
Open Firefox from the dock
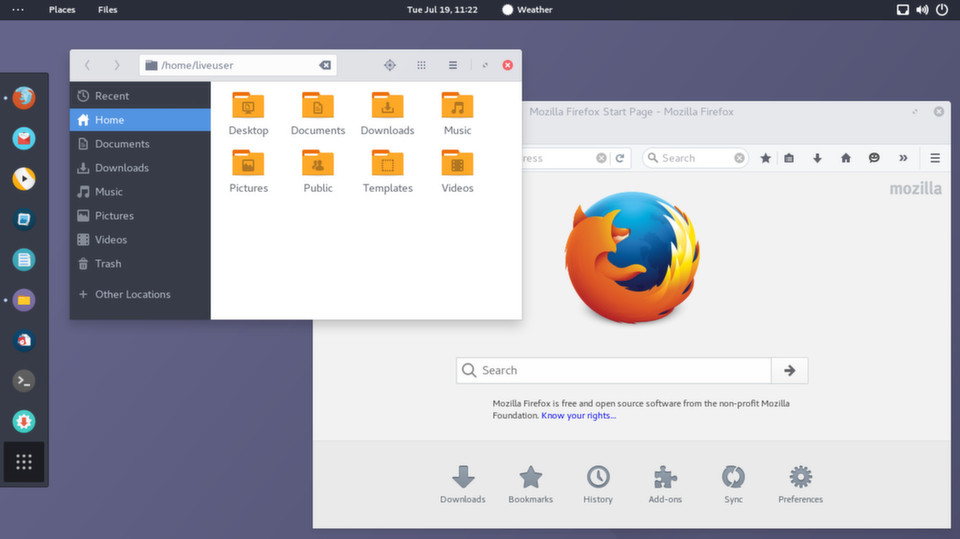coord(24,97)
